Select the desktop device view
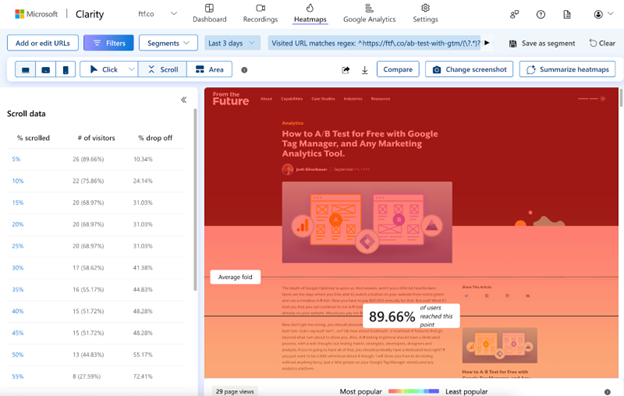This screenshot has width=624, height=396. [25, 70]
